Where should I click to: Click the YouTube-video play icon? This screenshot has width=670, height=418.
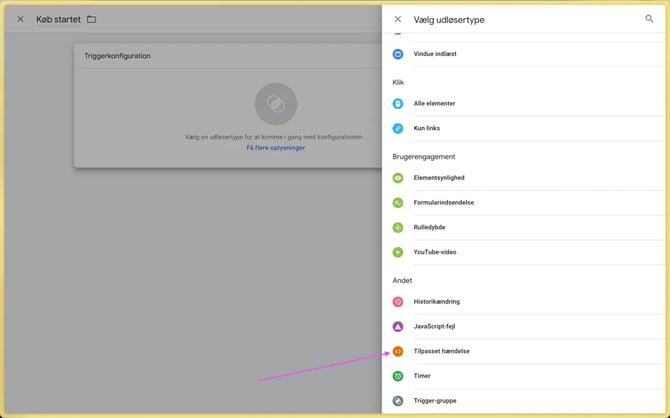point(398,252)
